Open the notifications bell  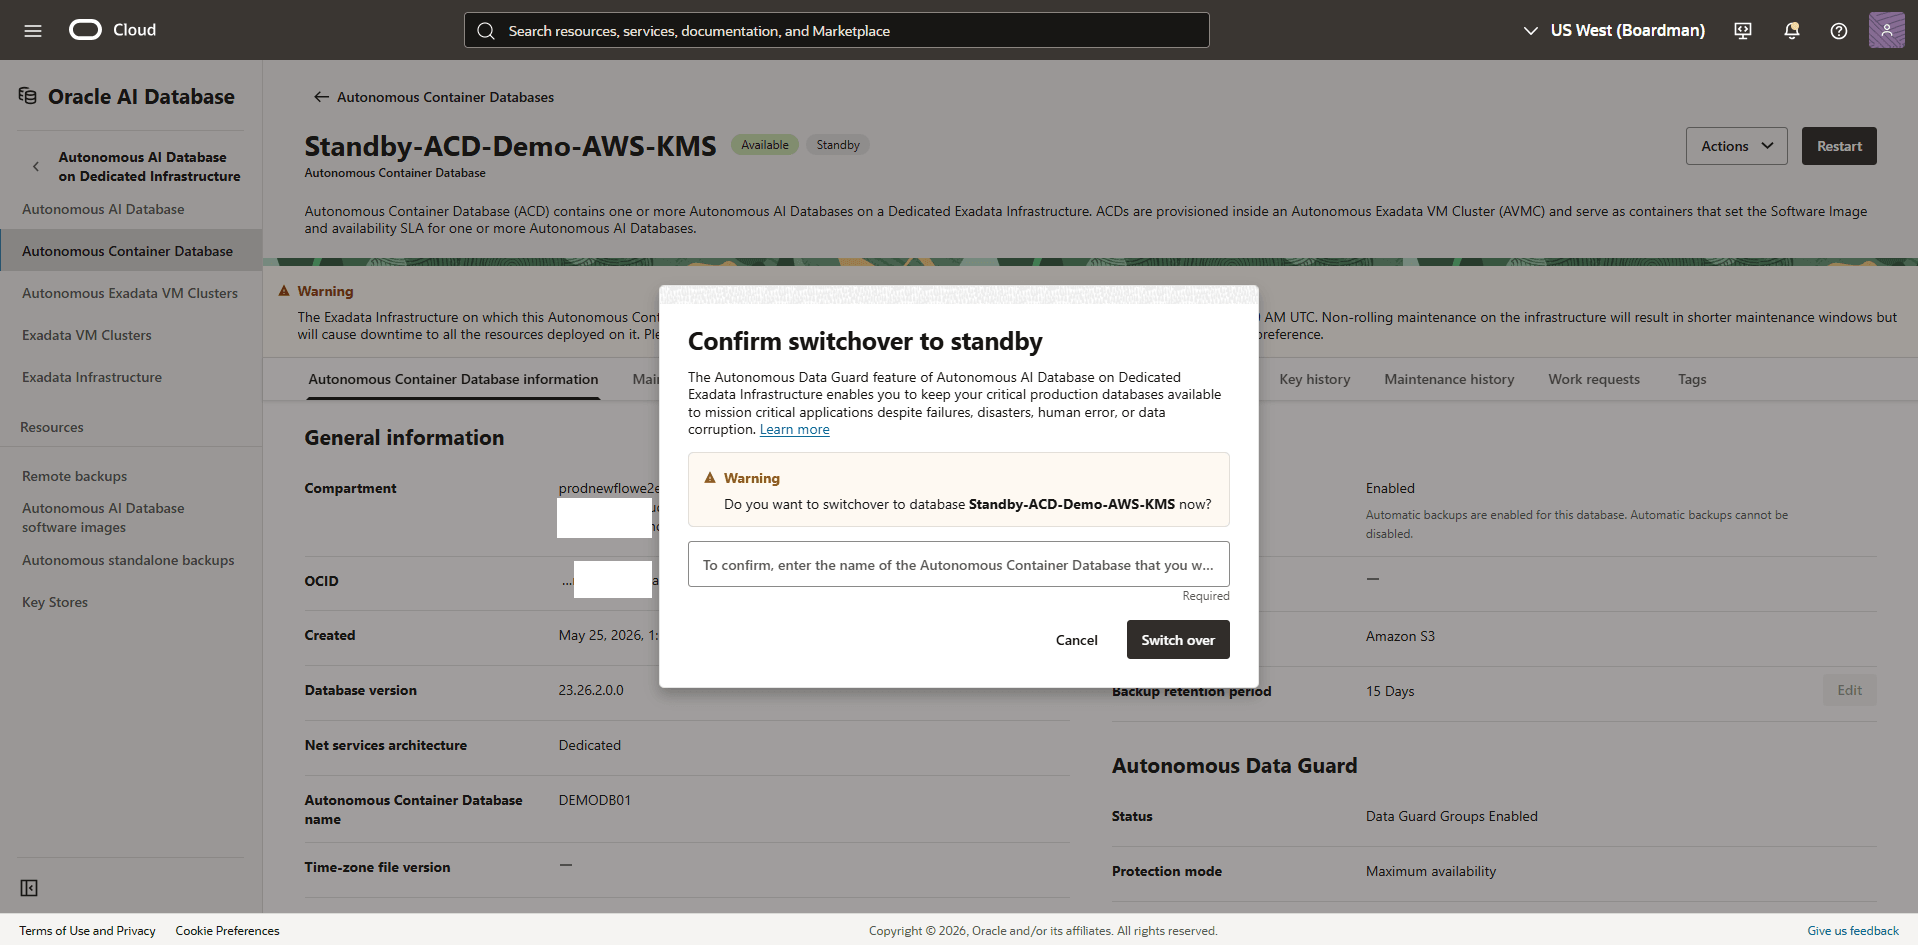(x=1791, y=30)
